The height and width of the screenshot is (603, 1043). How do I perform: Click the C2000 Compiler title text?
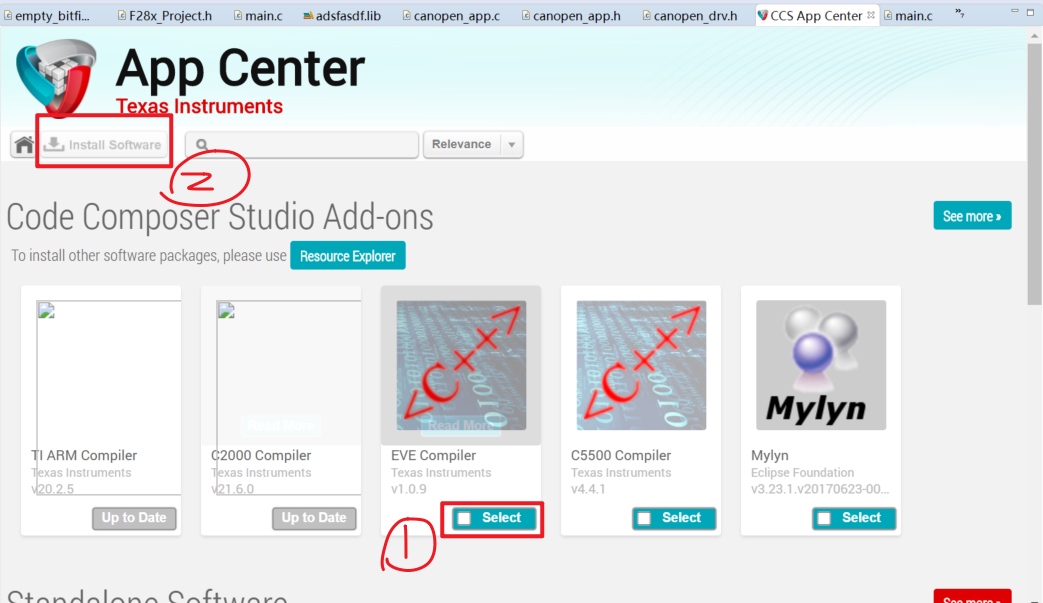point(261,455)
